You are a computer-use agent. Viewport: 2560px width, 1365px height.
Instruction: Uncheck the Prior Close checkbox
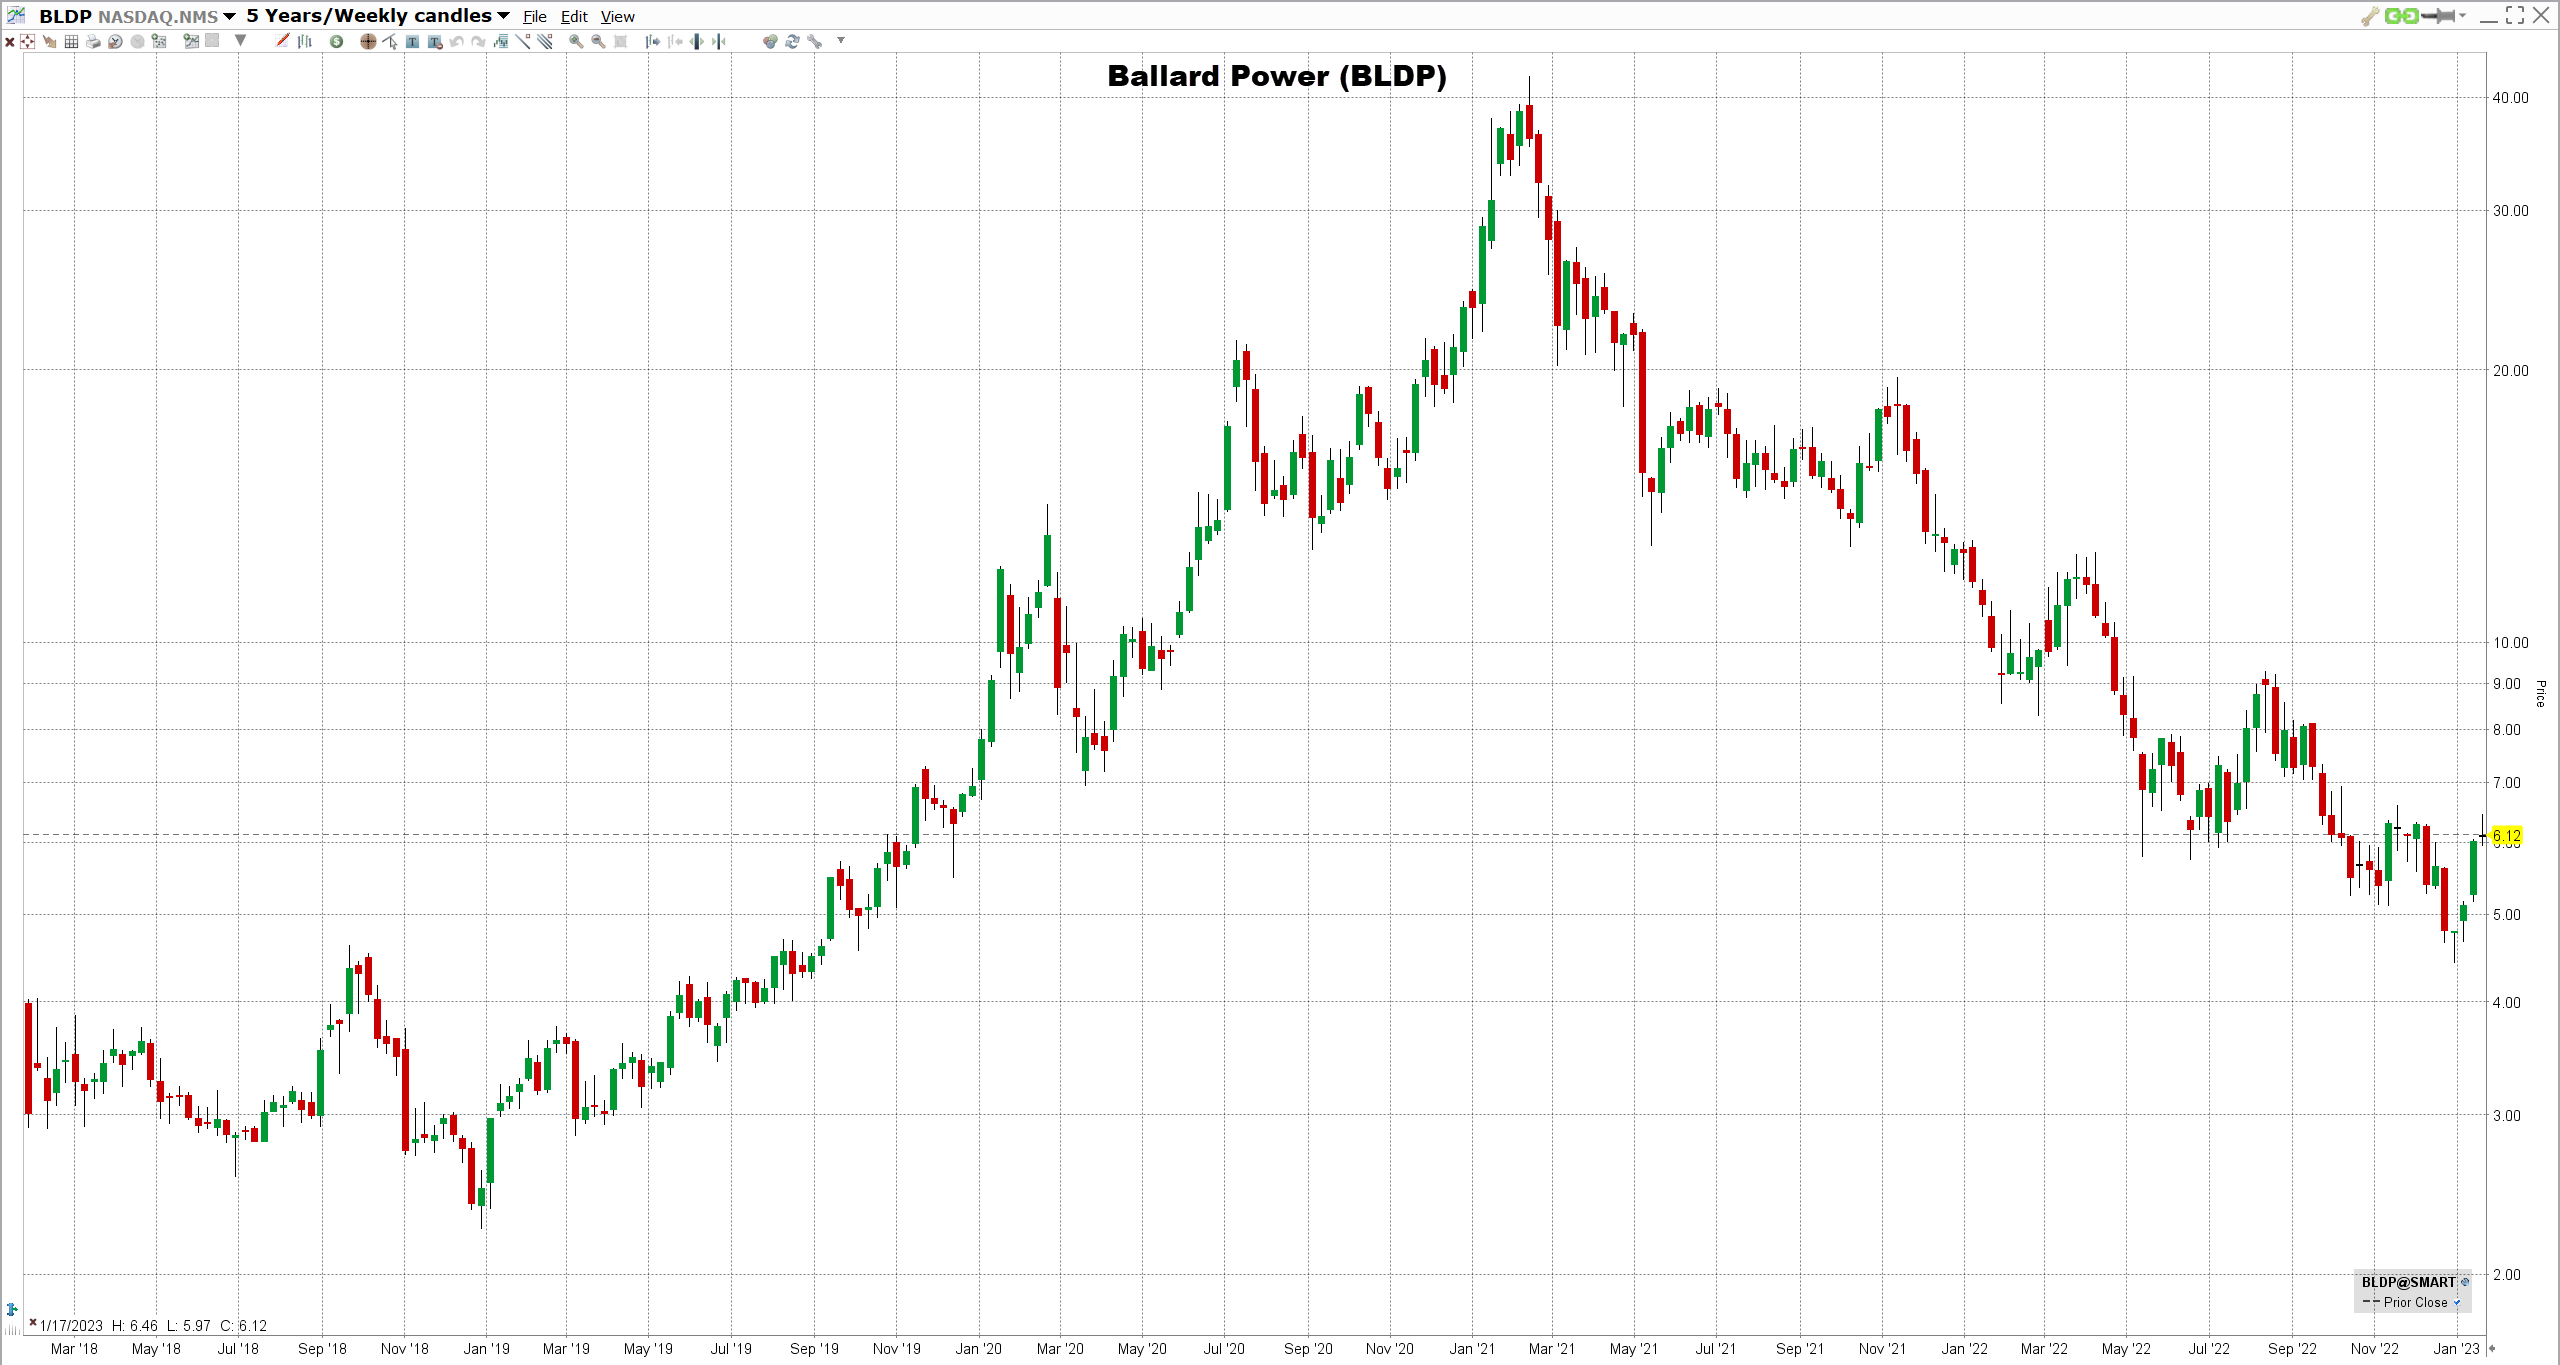[x=2456, y=1302]
